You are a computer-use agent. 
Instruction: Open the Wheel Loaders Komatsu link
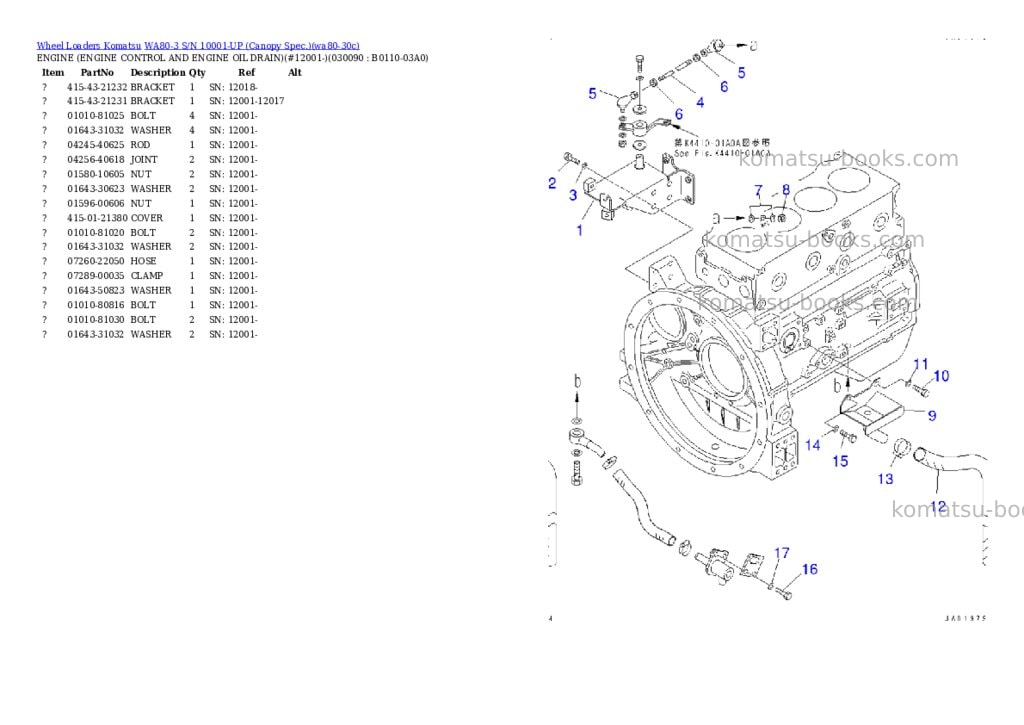click(x=89, y=46)
